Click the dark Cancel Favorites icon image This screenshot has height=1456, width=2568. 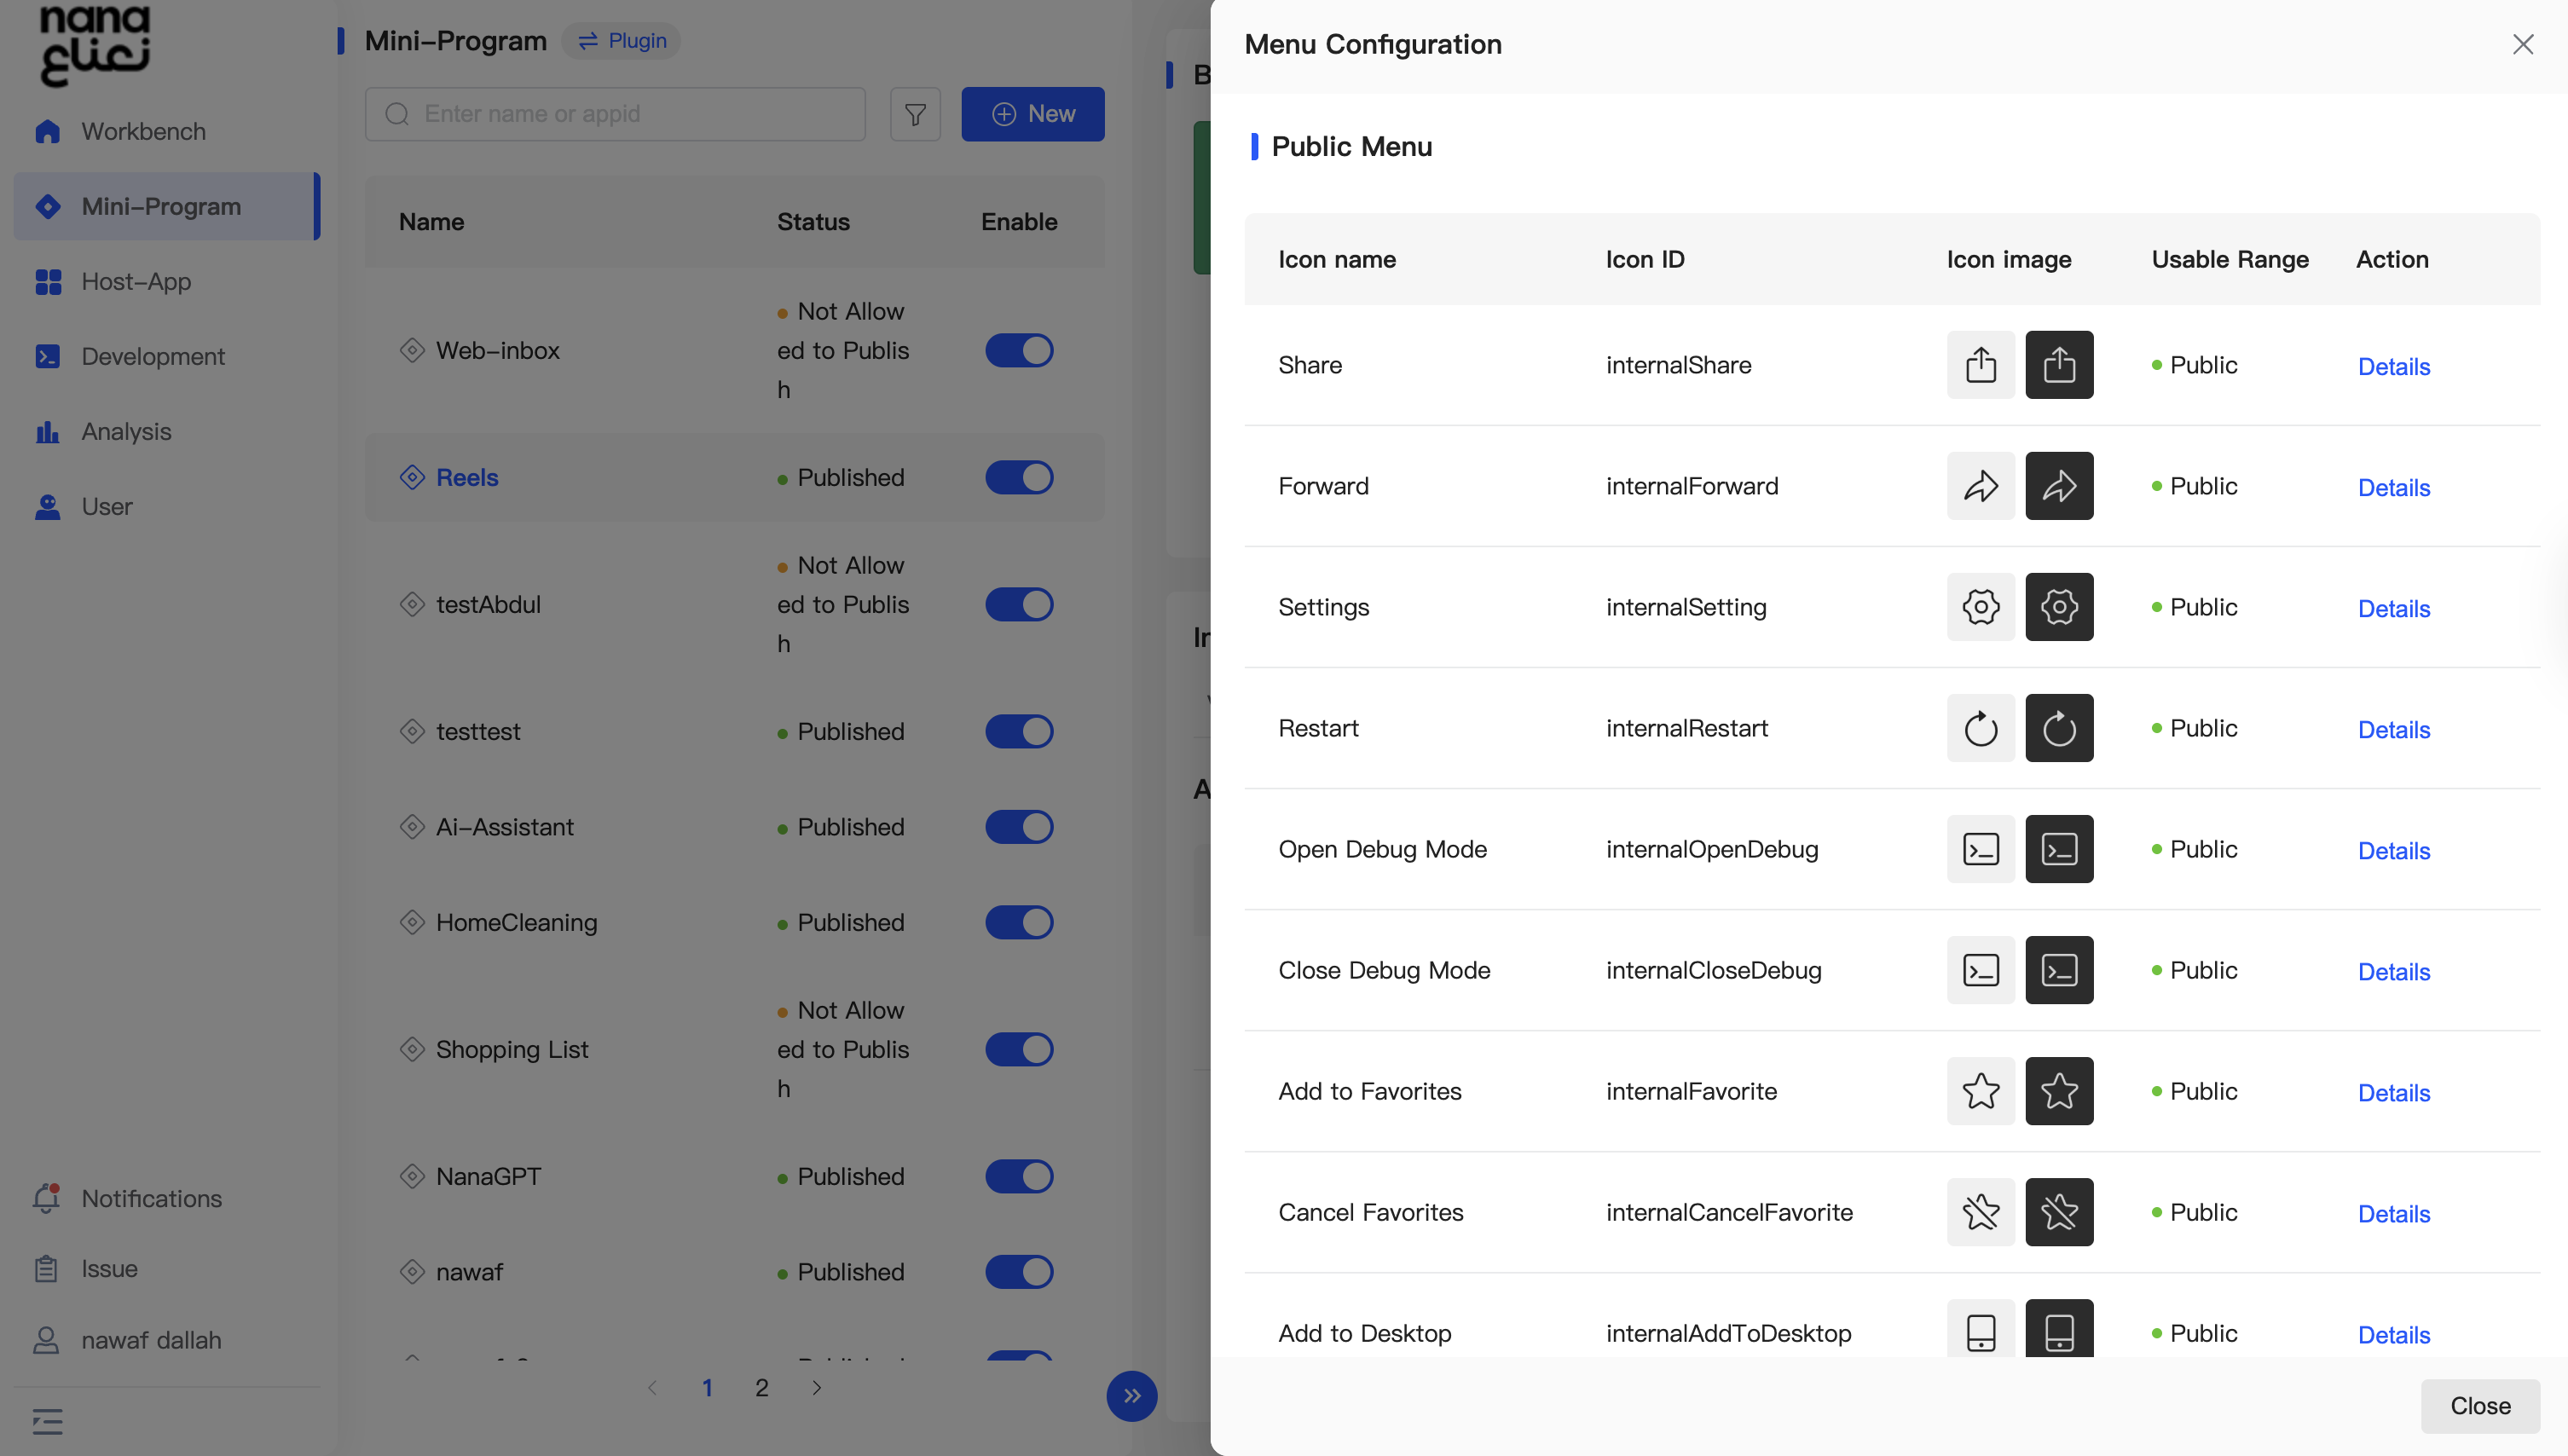coord(2059,1212)
